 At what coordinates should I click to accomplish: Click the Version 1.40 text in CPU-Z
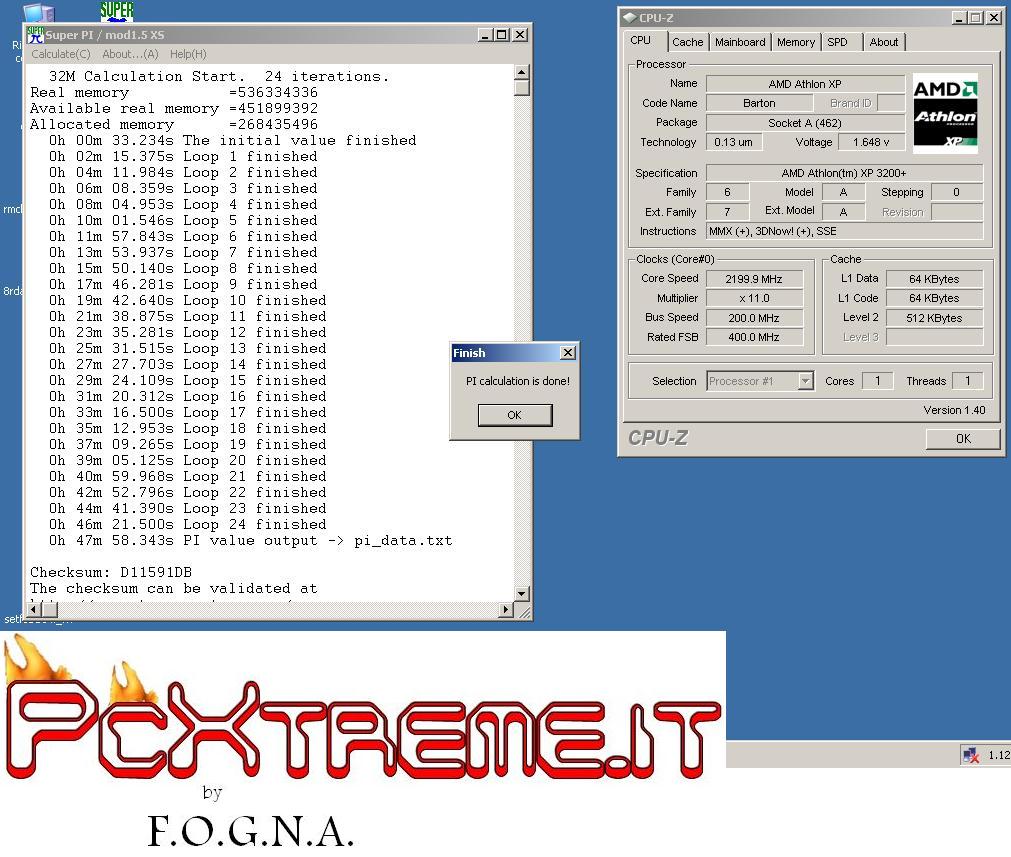(954, 410)
